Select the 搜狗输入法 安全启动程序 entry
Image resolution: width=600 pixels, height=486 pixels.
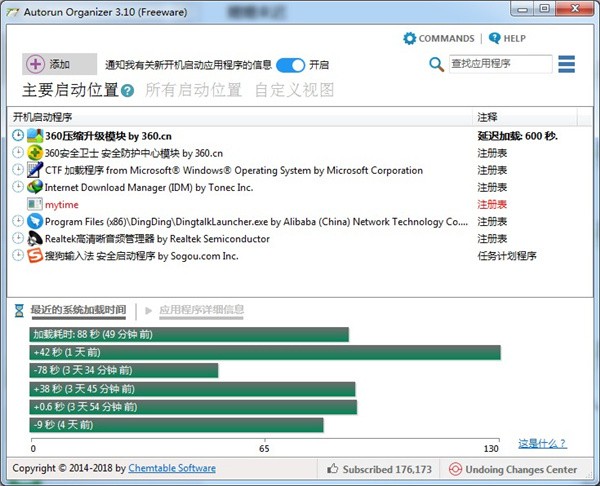(142, 256)
